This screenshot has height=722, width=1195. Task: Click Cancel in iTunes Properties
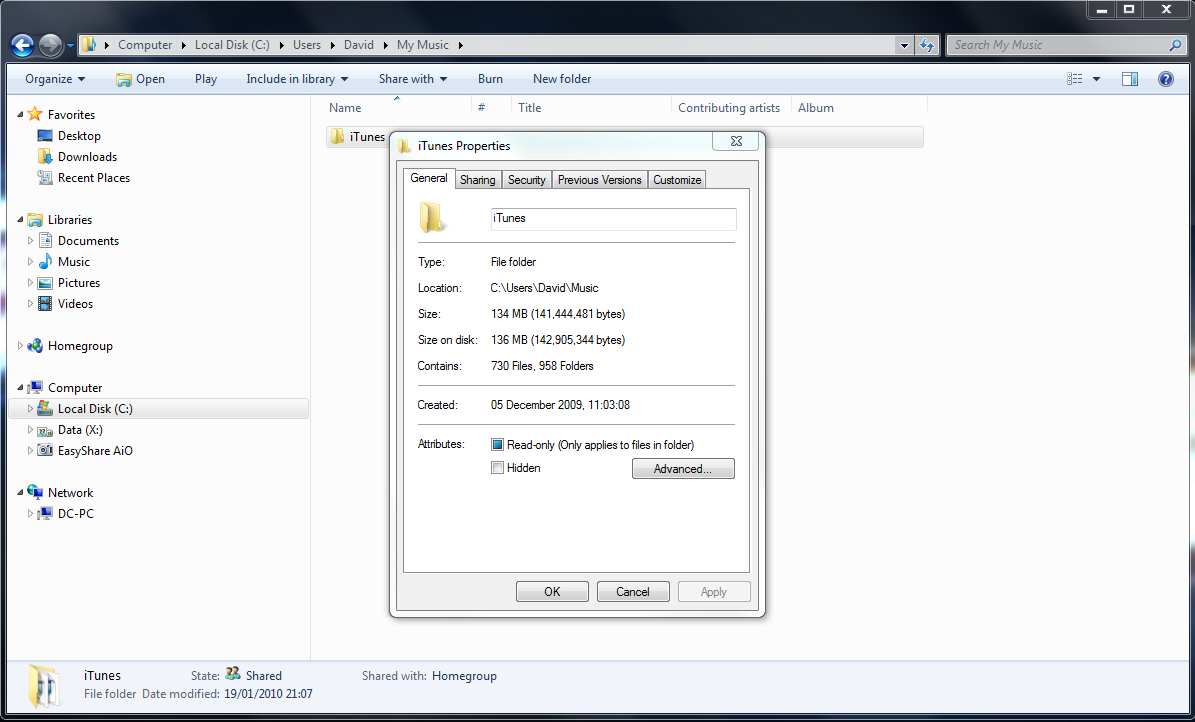click(x=633, y=592)
